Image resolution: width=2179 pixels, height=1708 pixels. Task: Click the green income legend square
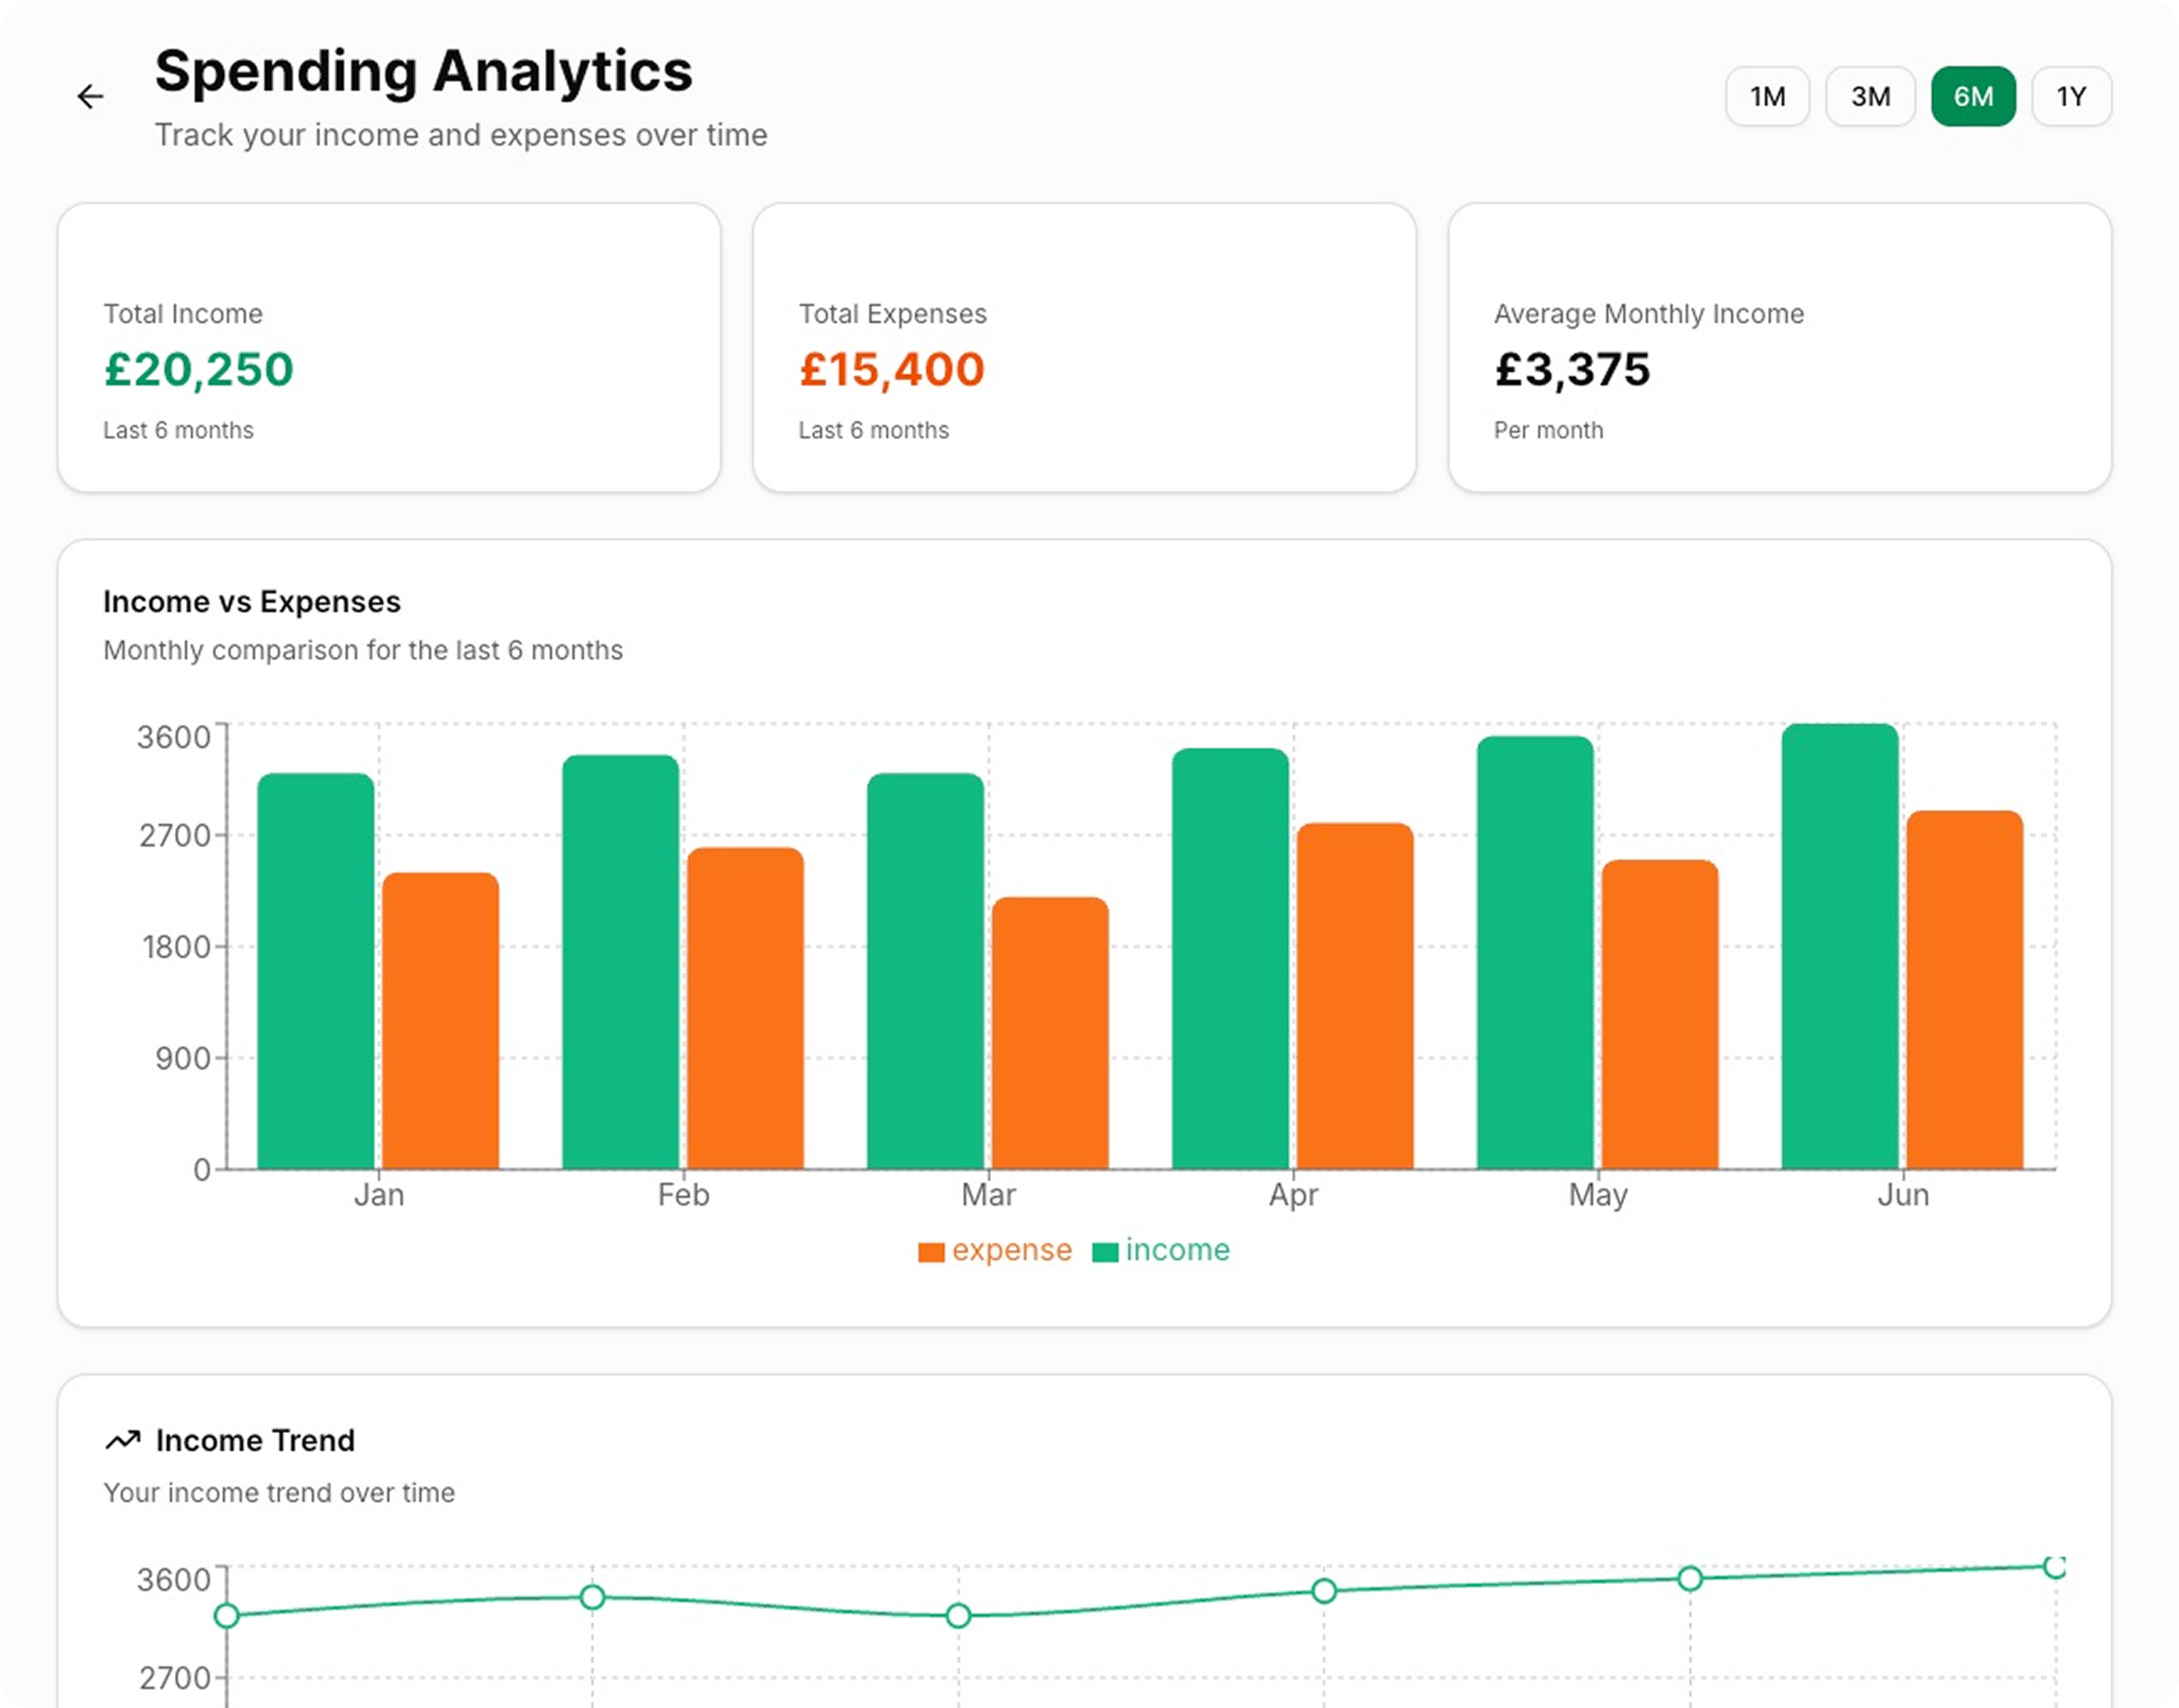pos(1106,1250)
